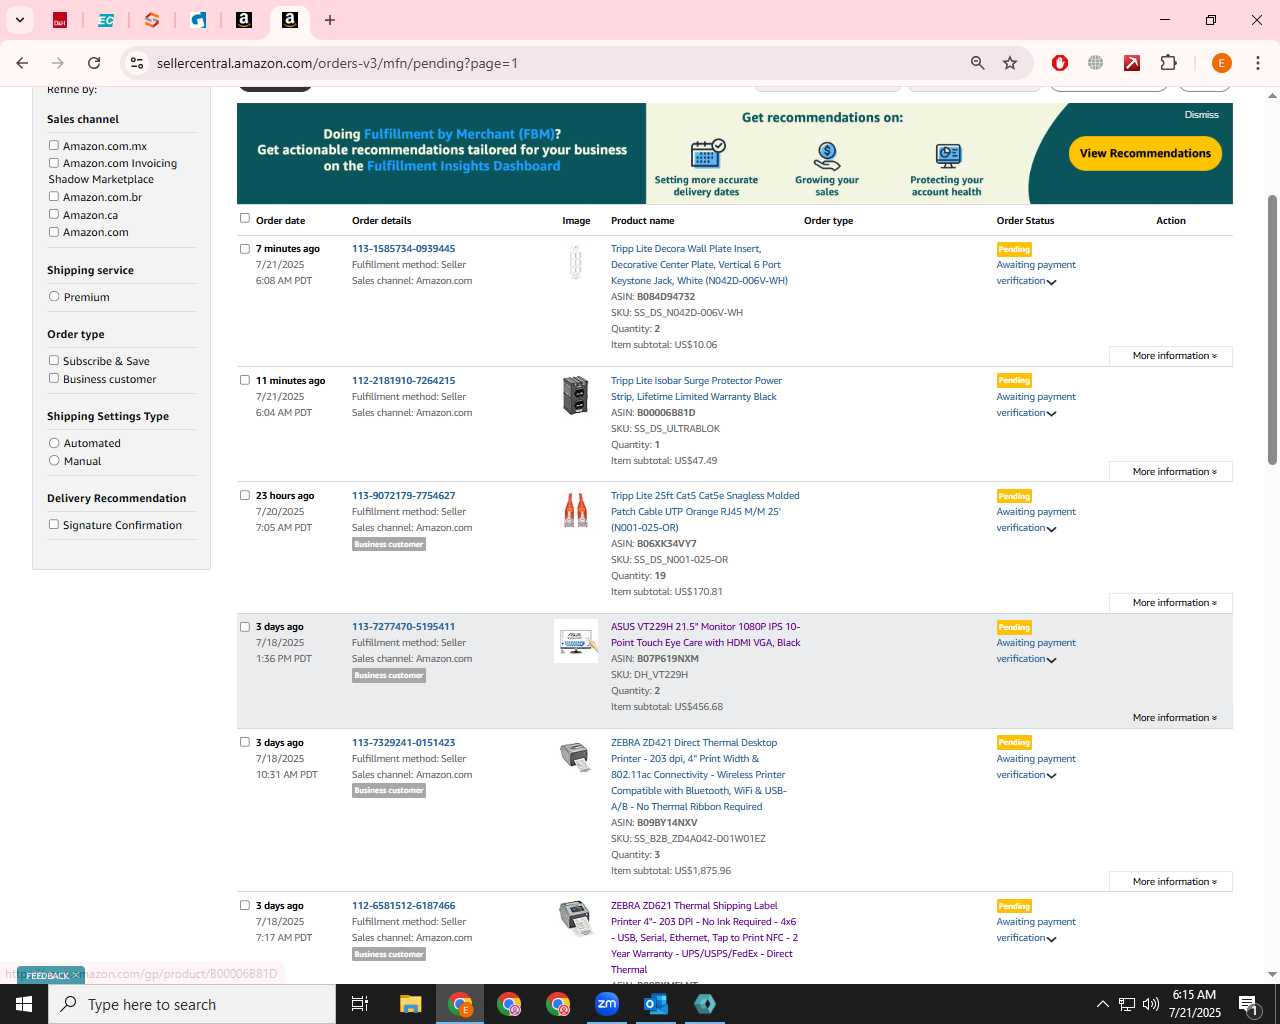Select the Manual shipping settings radio
This screenshot has height=1024, width=1280.
(x=54, y=460)
